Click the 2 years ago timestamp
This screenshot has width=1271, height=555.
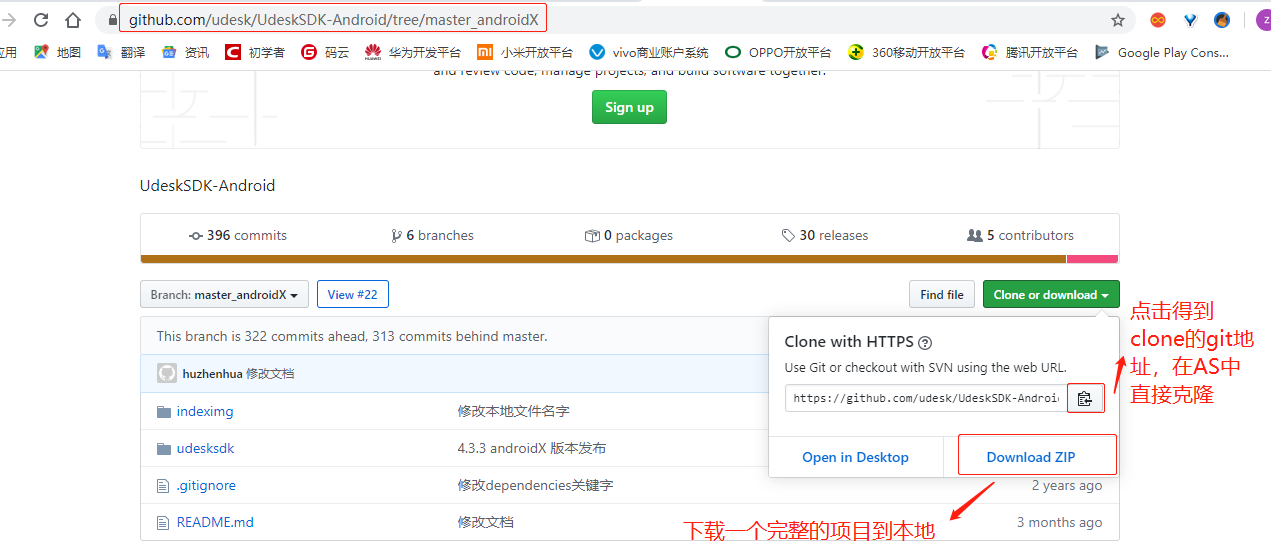[1067, 485]
